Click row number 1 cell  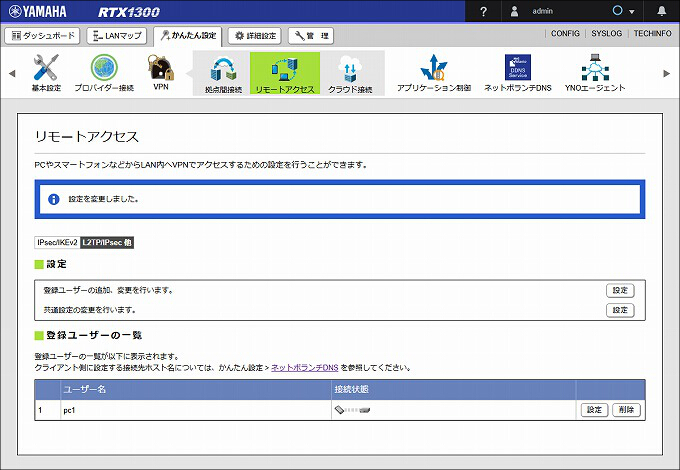coord(48,410)
